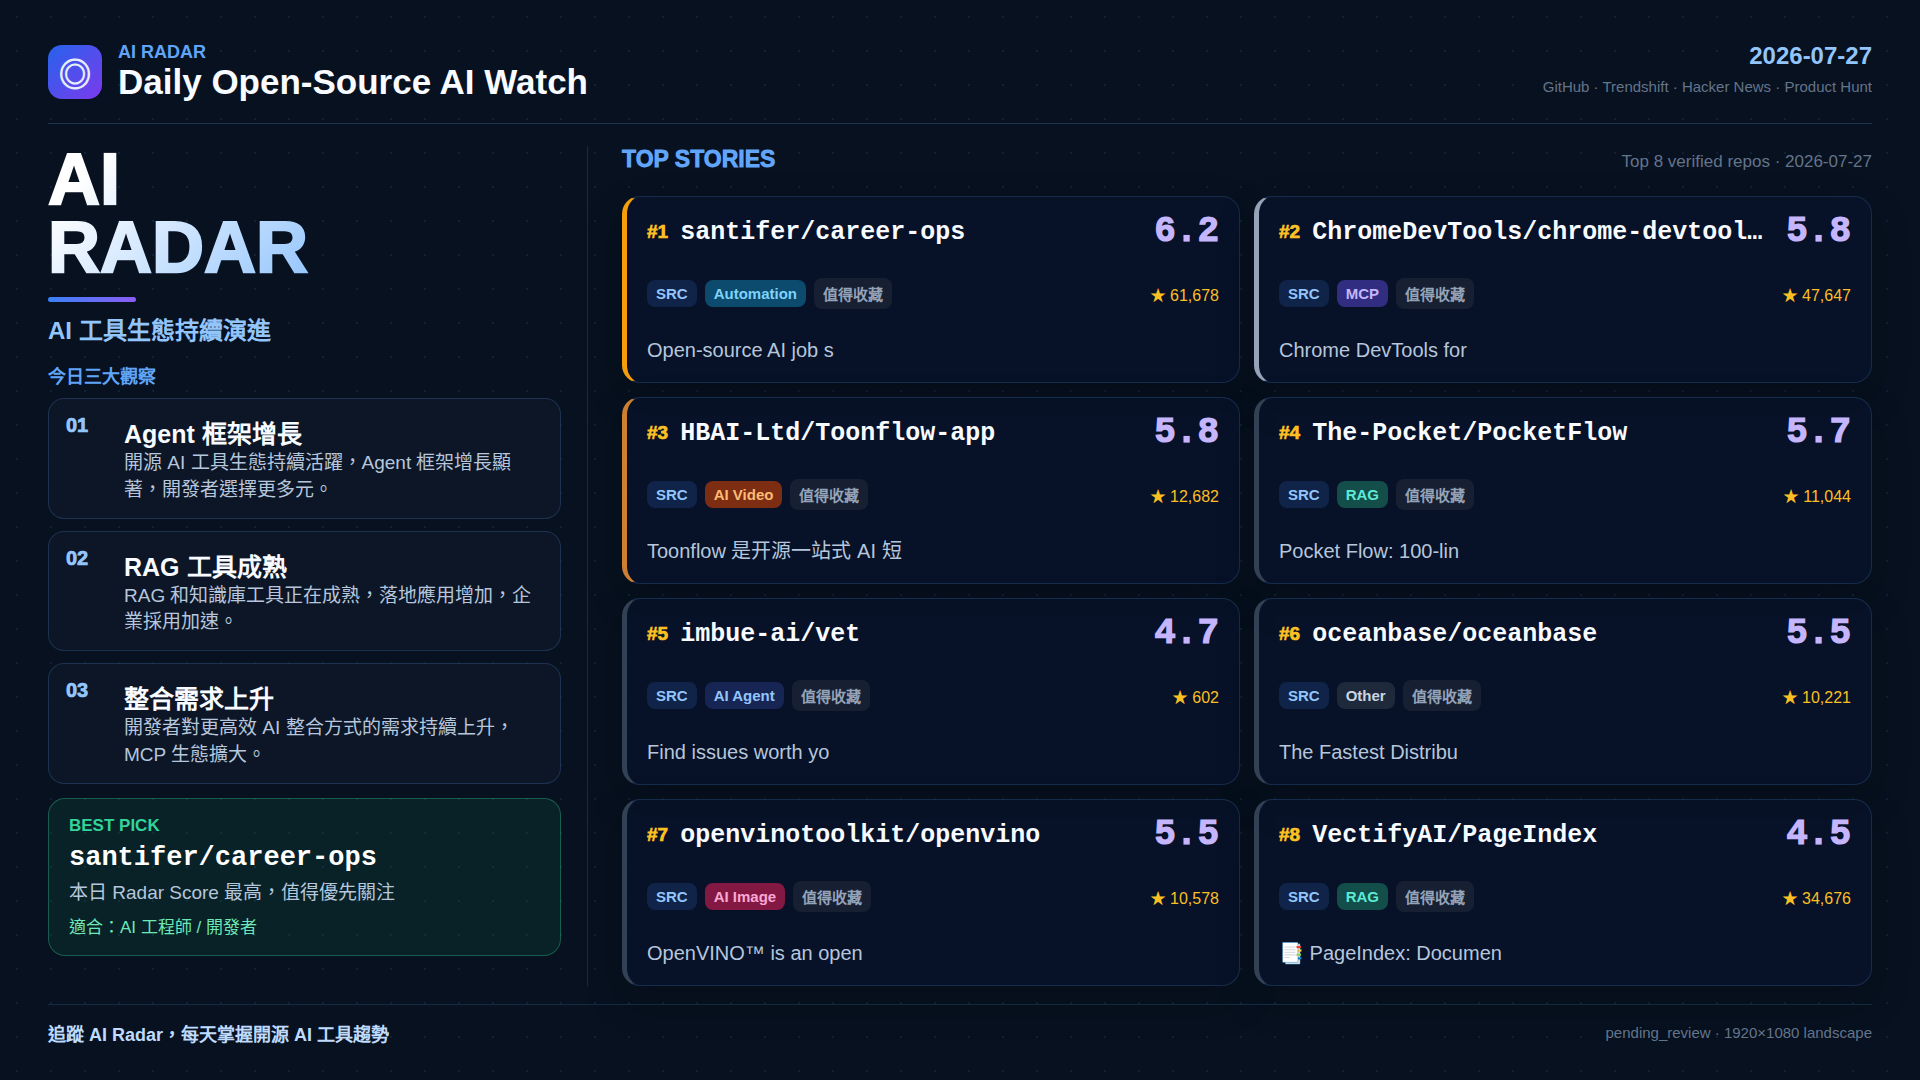
Task: Select the Automation tag on career-ops card
Action: point(755,294)
